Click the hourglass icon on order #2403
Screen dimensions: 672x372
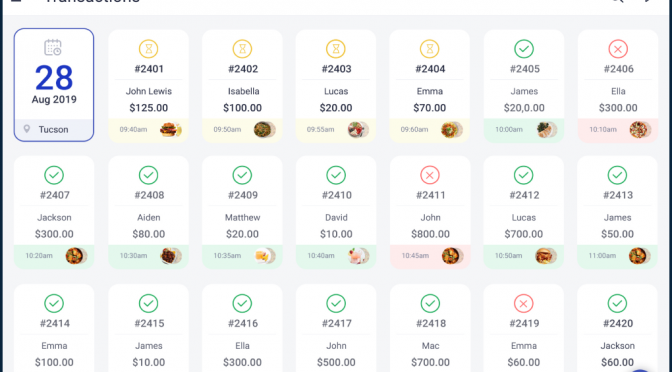click(x=336, y=49)
